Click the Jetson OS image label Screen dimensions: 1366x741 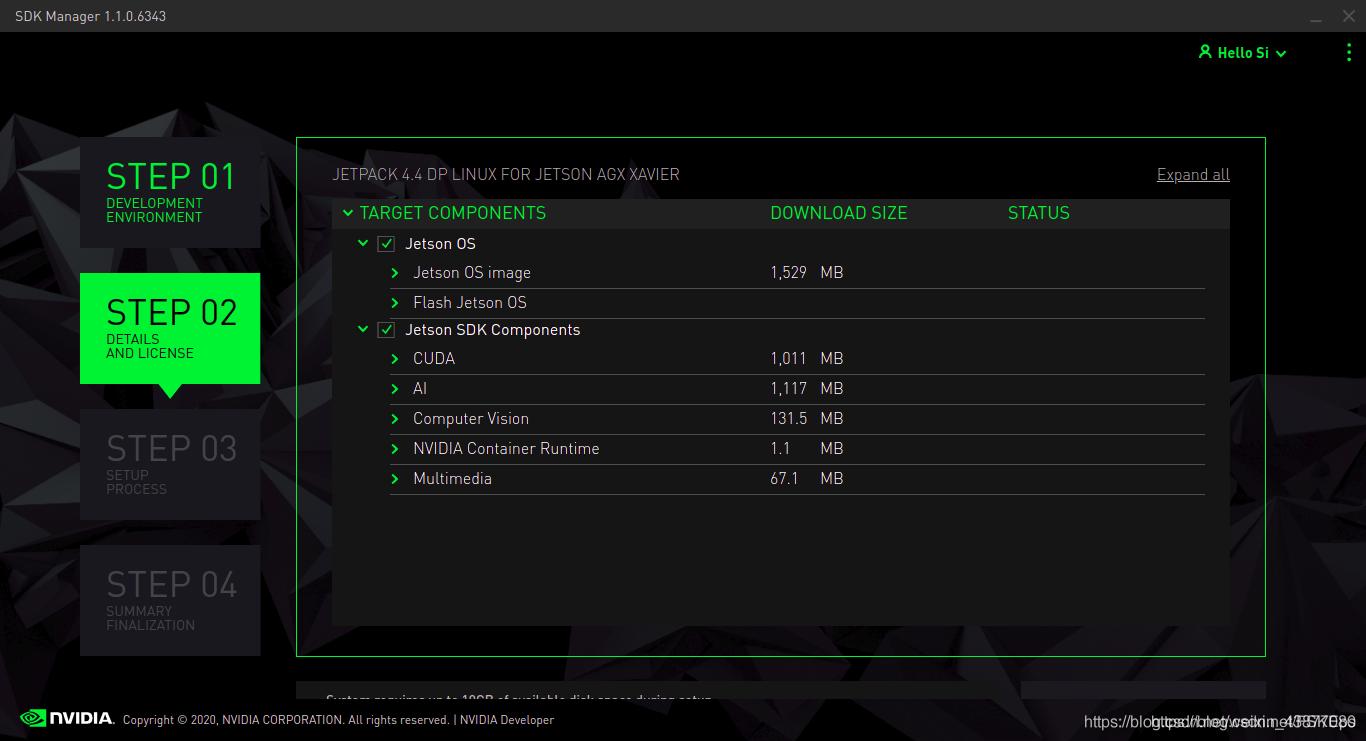(472, 273)
